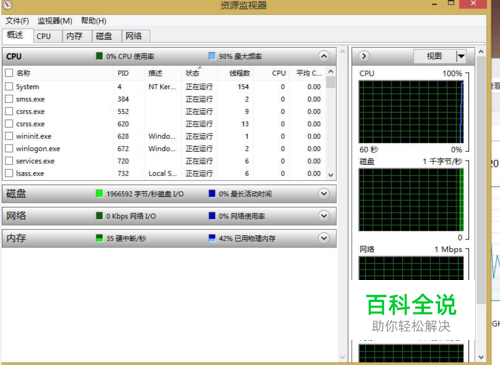
Task: Check the lsass.exe process checkbox
Action: [9, 173]
